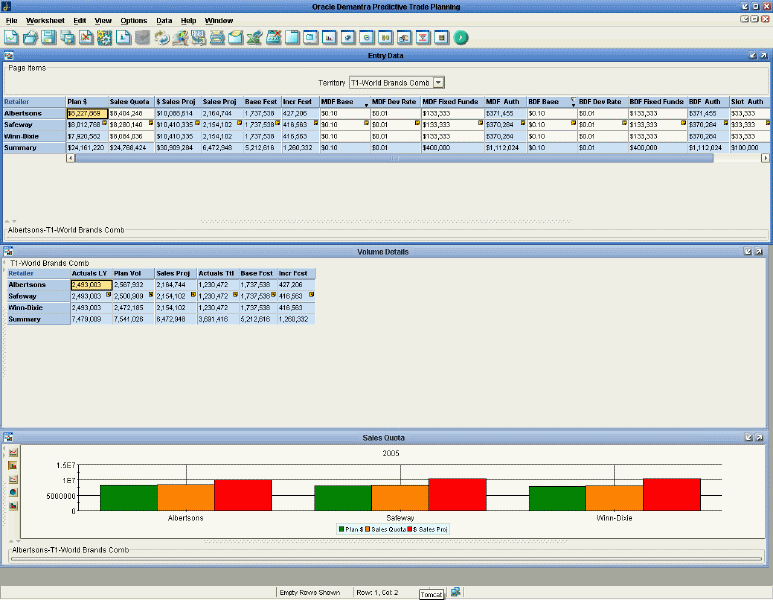Click the green round play button
This screenshot has width=773, height=600.
tap(461, 37)
